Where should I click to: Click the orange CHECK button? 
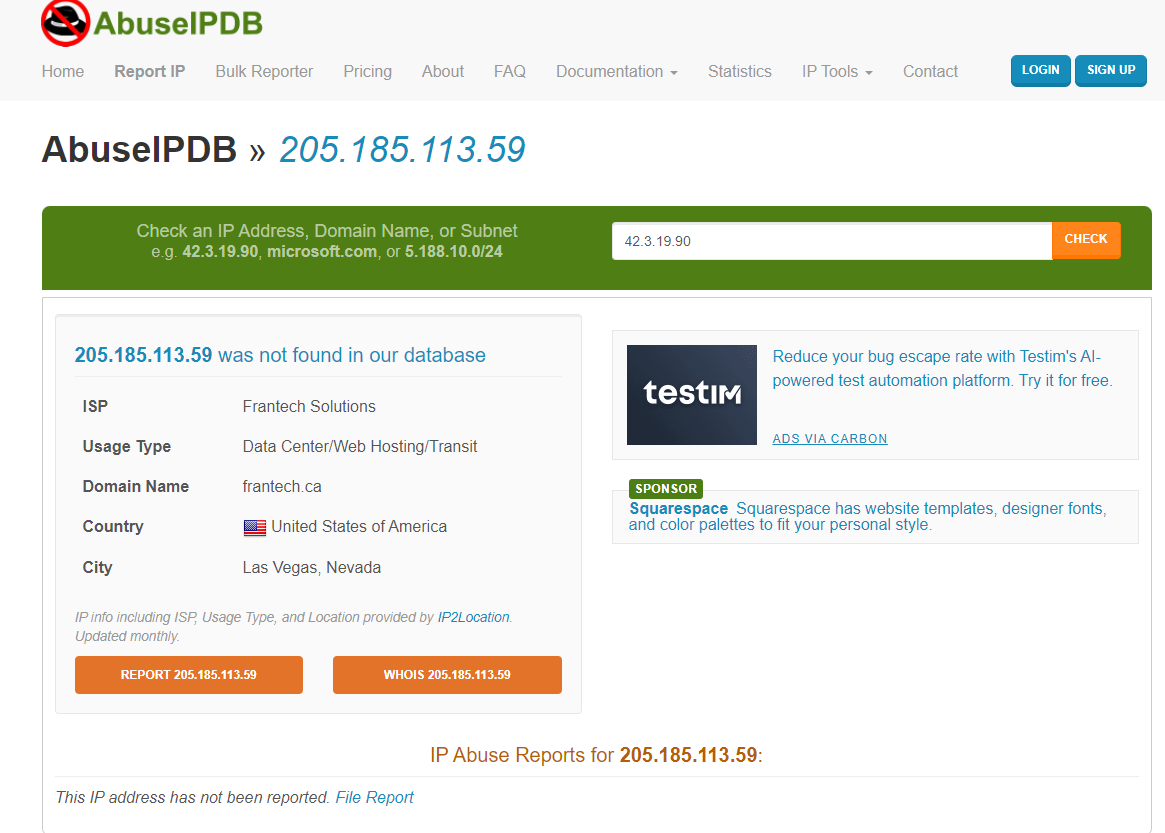(1086, 240)
